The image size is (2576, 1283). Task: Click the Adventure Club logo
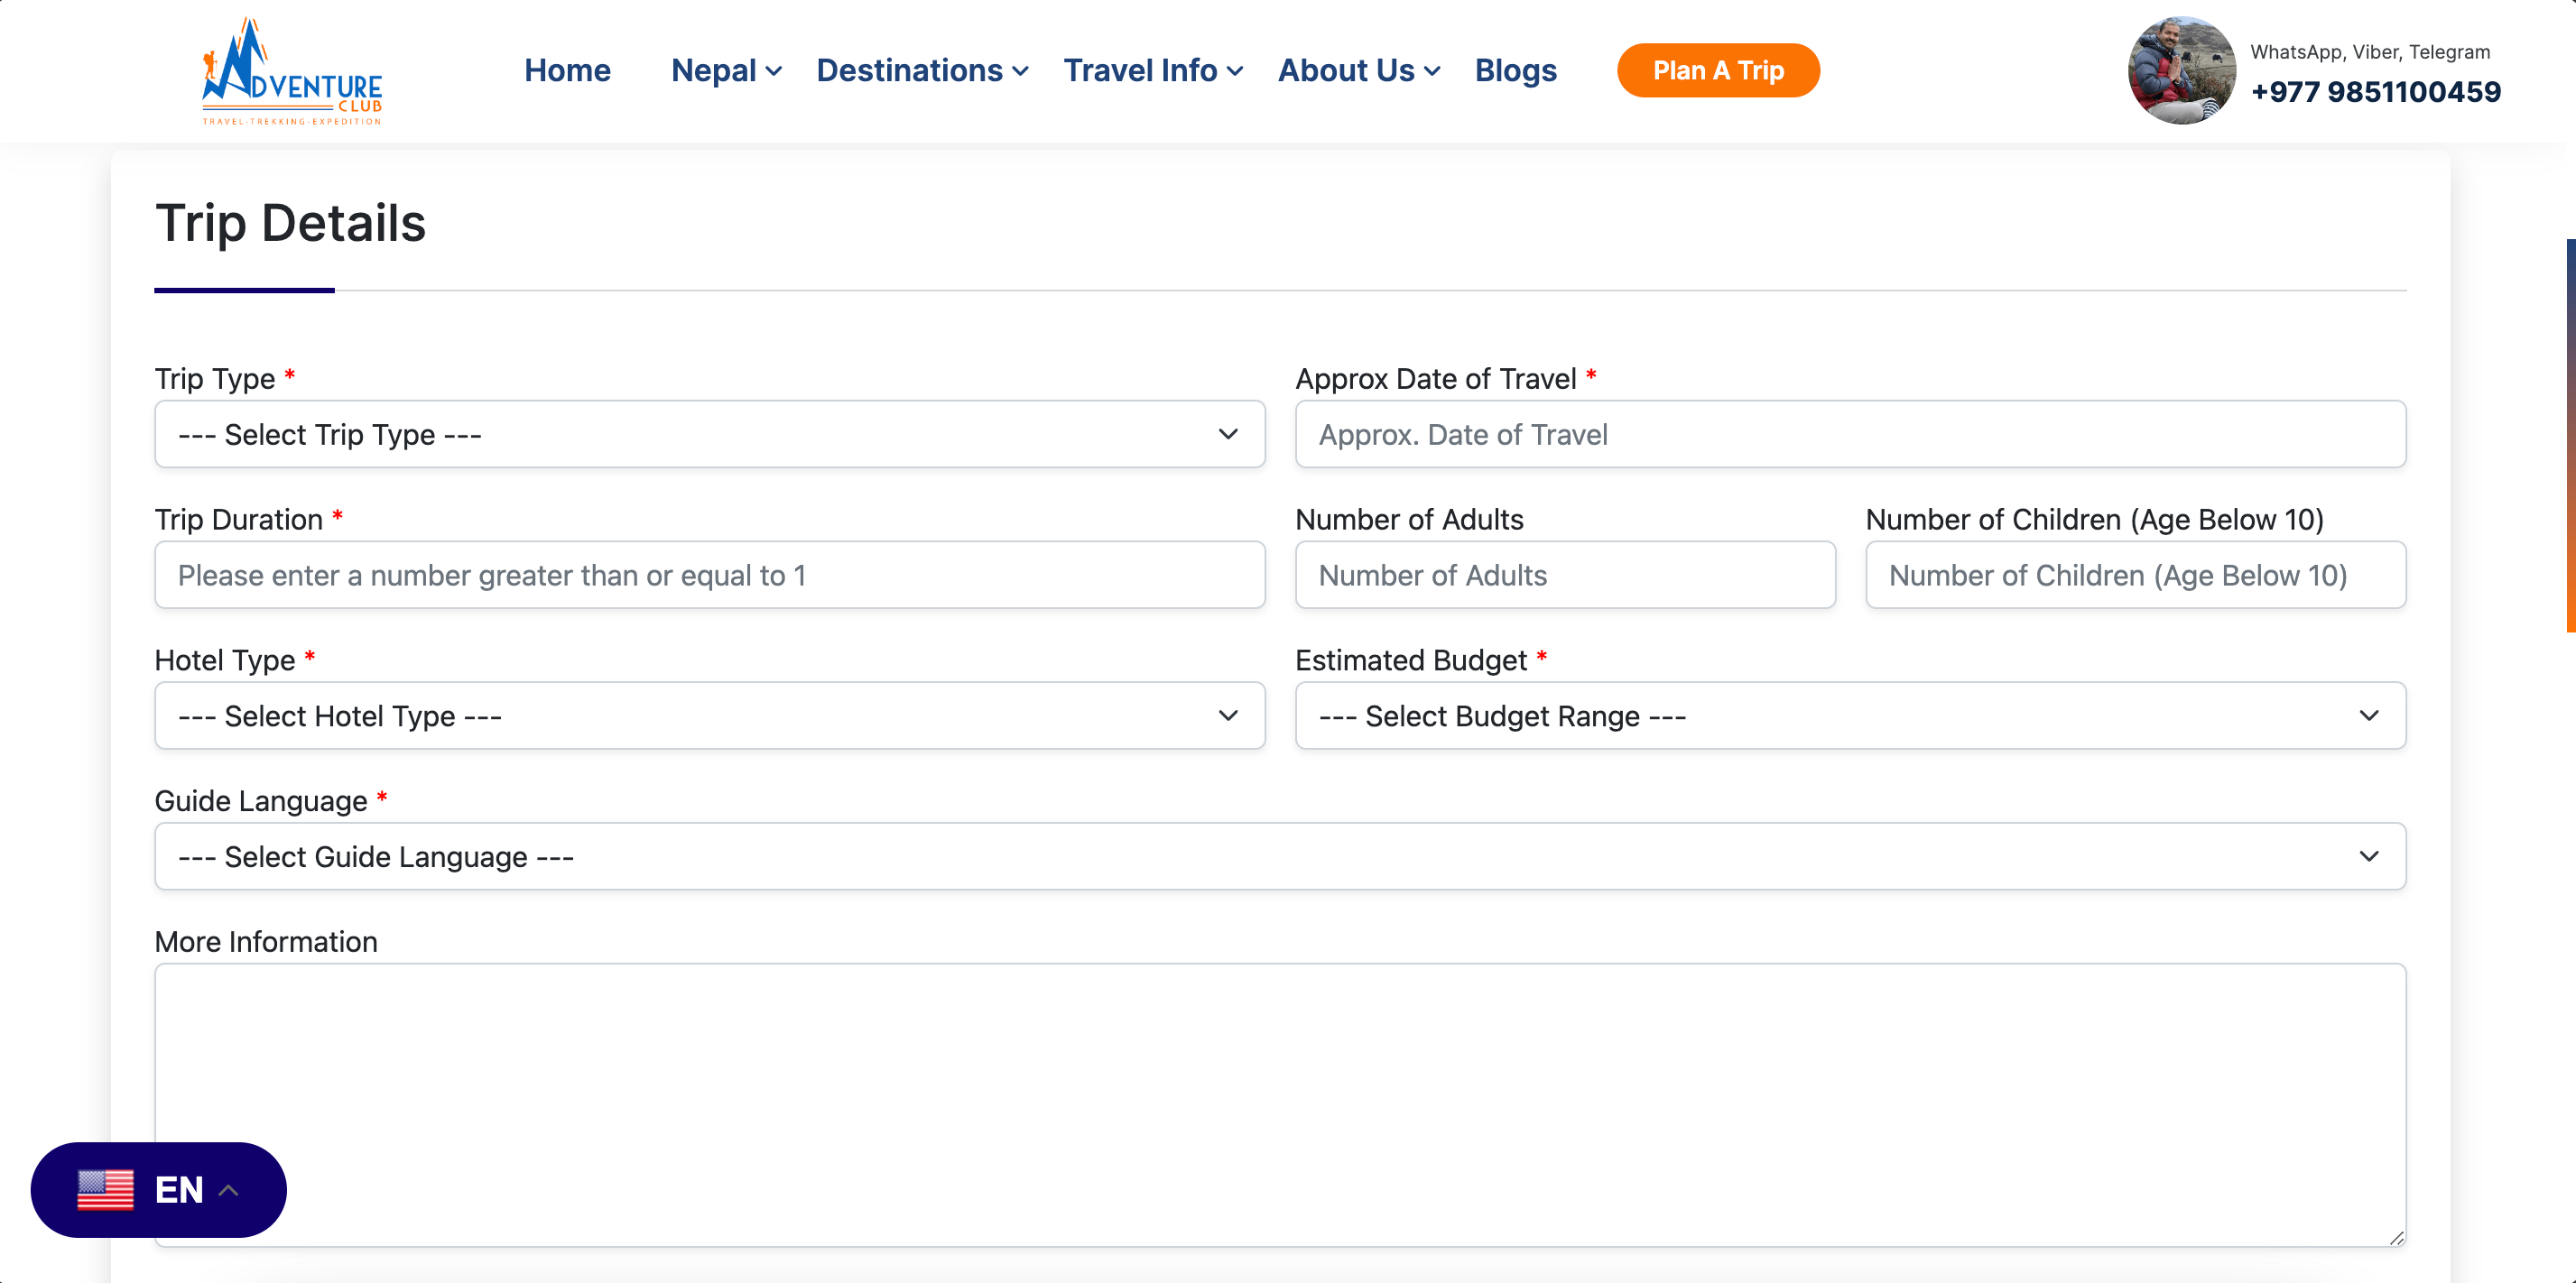[291, 71]
